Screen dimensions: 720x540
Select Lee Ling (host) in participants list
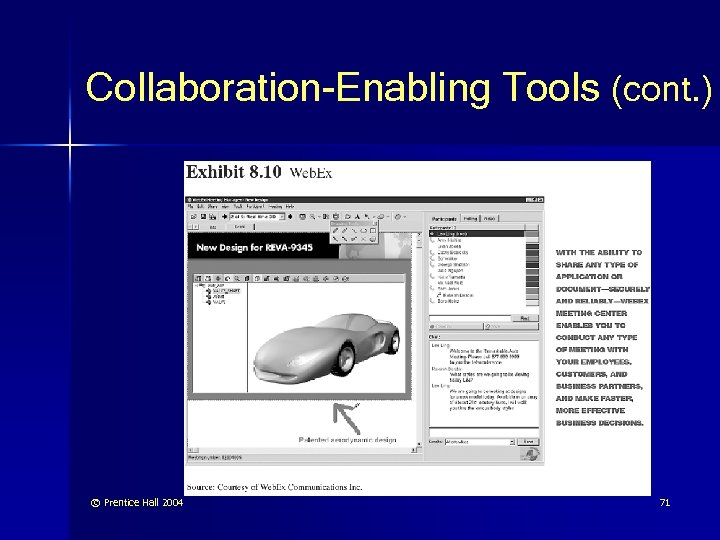click(x=476, y=234)
